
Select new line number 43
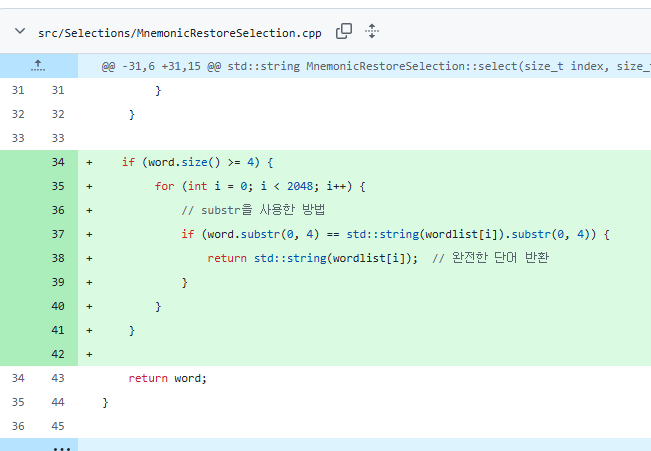click(58, 378)
